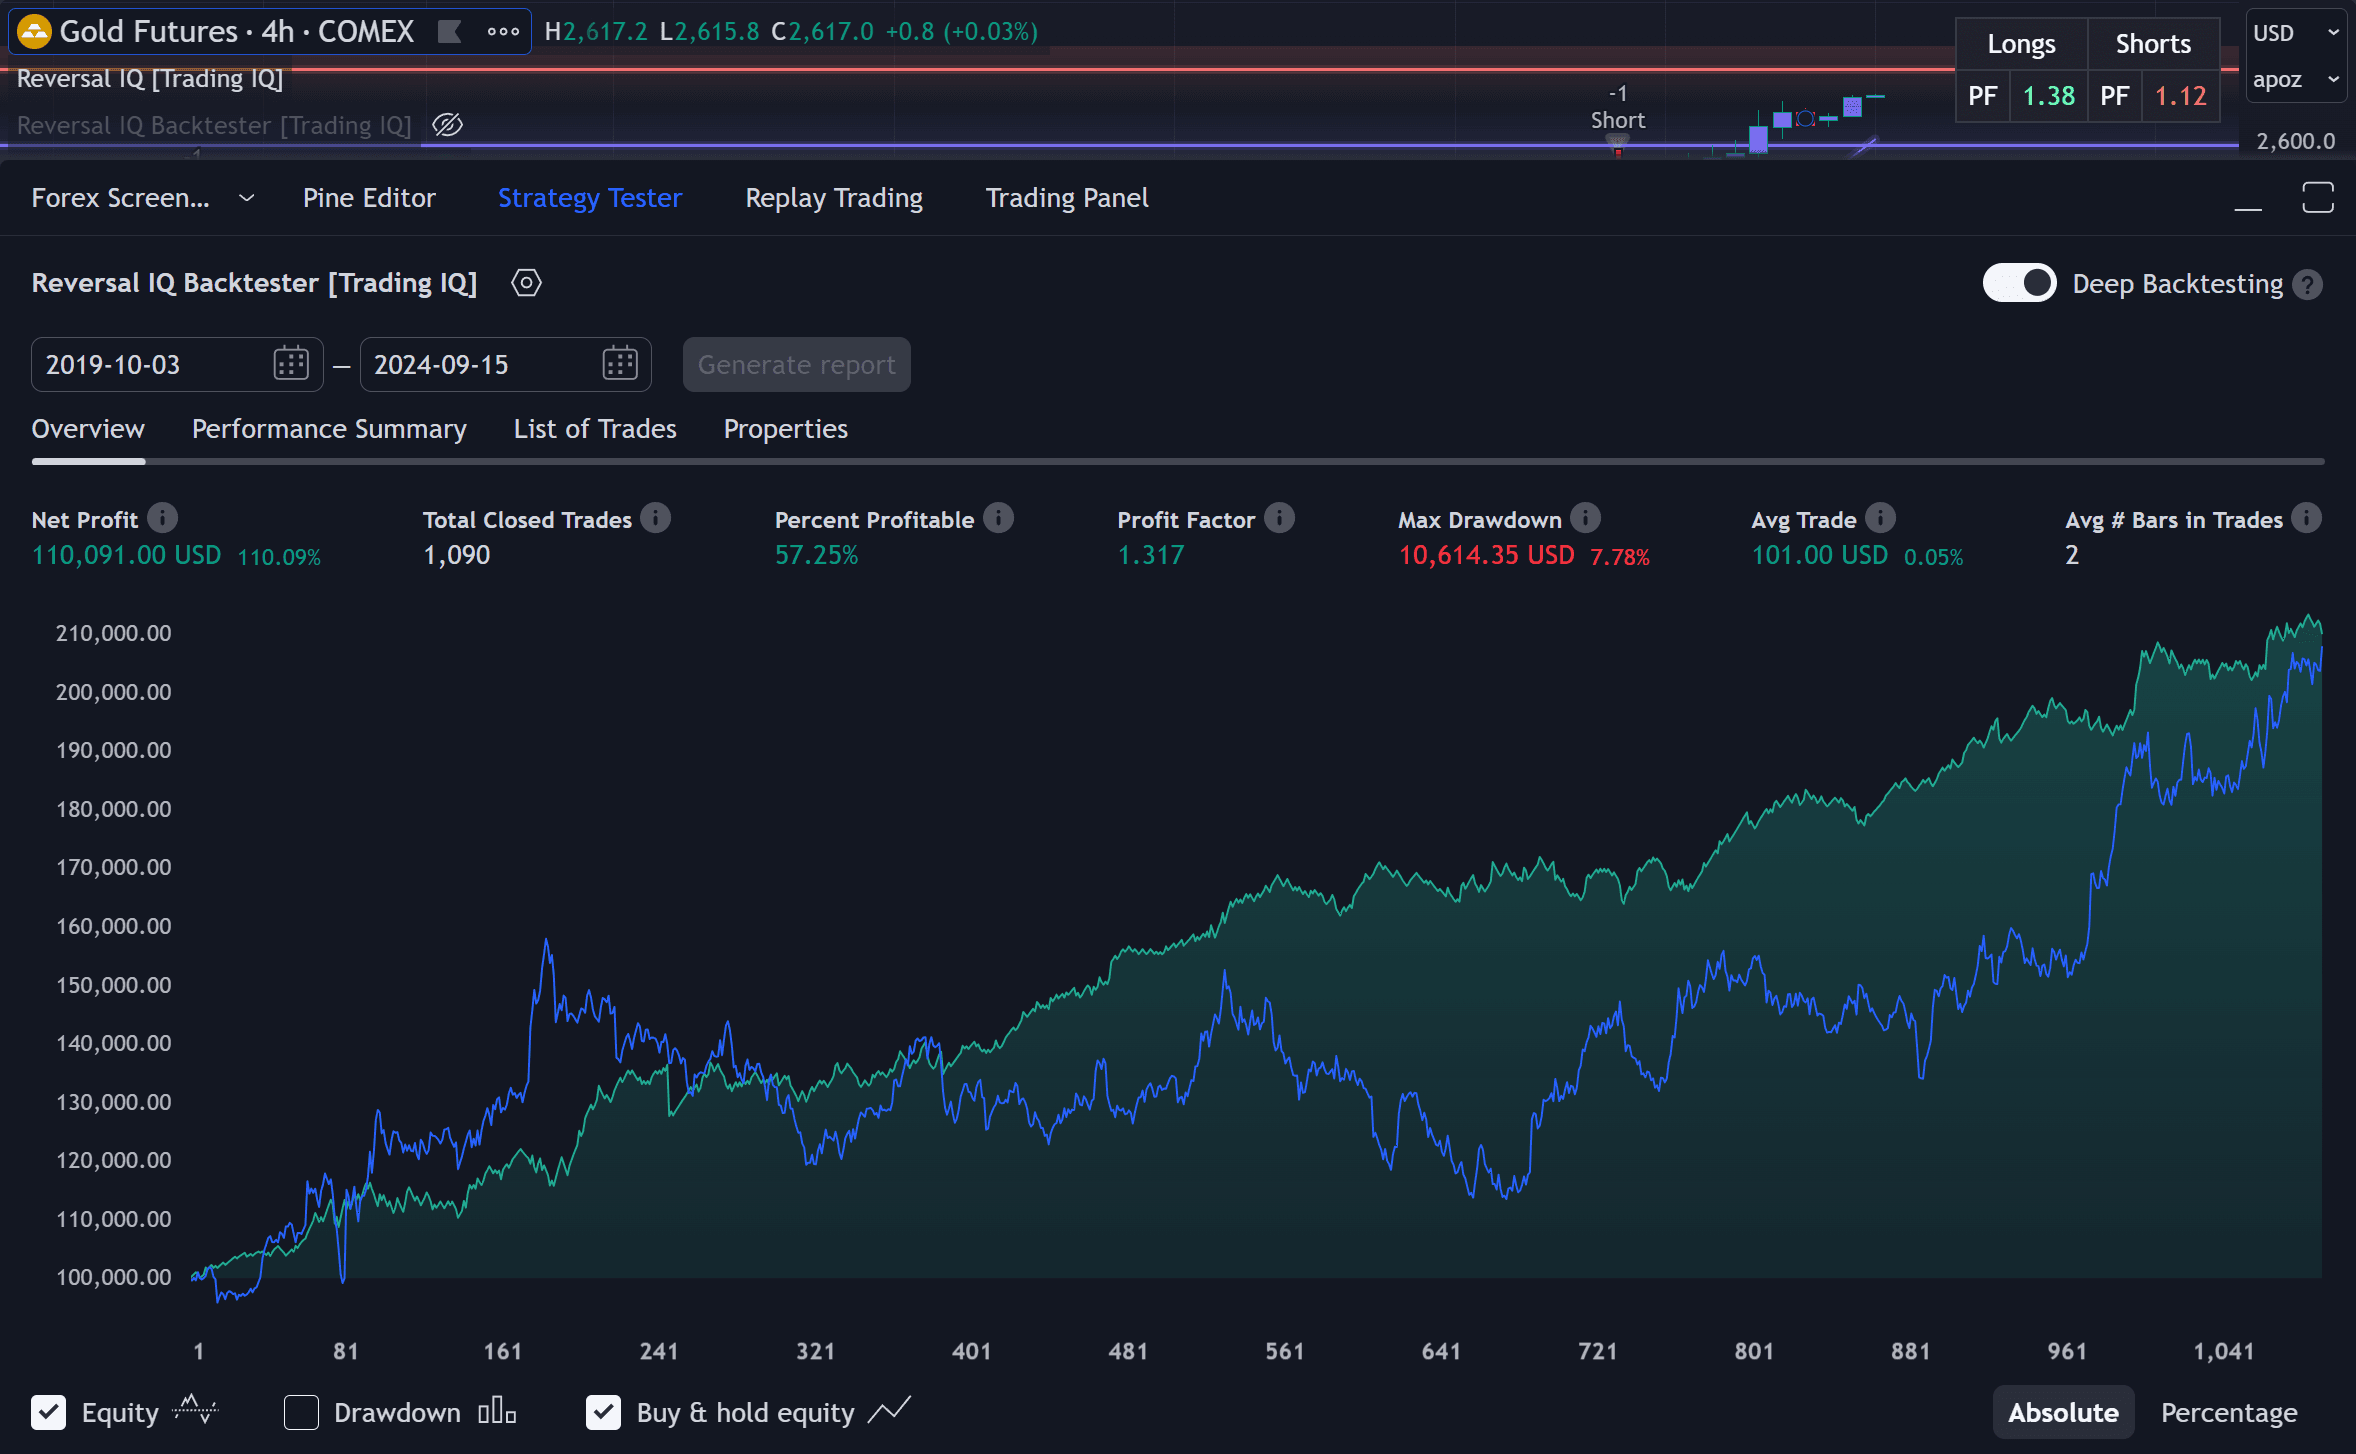Click the Profit Factor value 1.317
Viewport: 2356px width, 1454px height.
click(1150, 556)
